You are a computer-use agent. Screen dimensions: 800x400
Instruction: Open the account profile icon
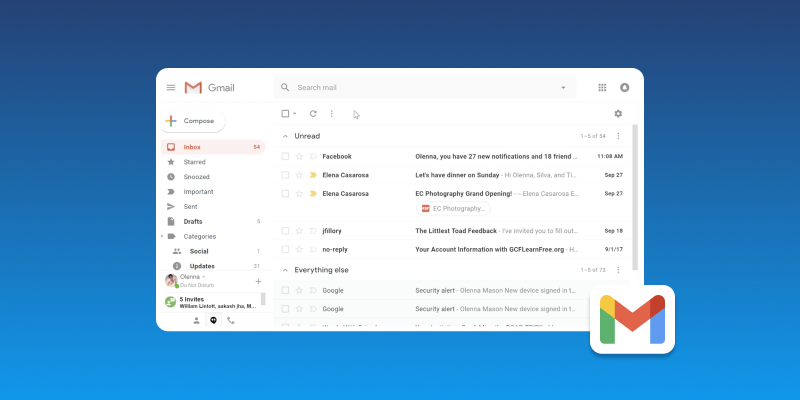coord(624,88)
